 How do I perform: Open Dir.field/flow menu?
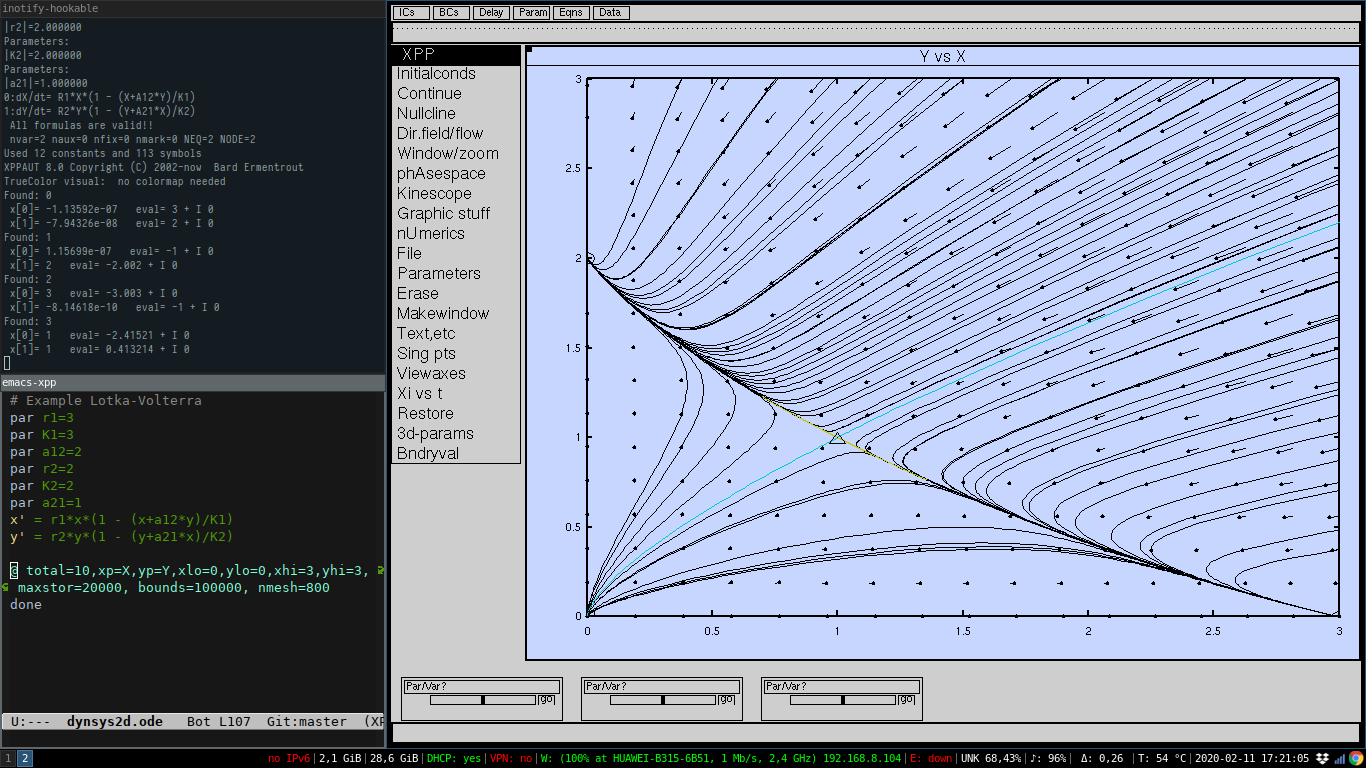(456, 134)
